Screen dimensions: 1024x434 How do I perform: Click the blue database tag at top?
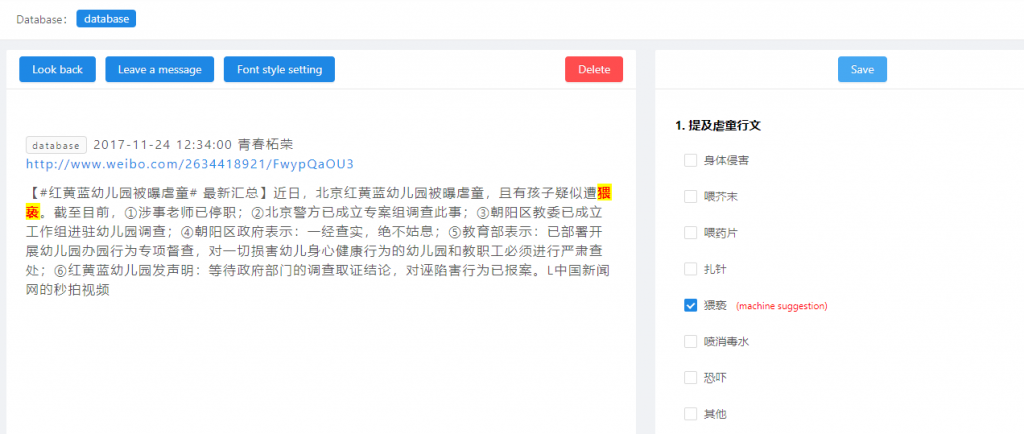click(x=106, y=18)
